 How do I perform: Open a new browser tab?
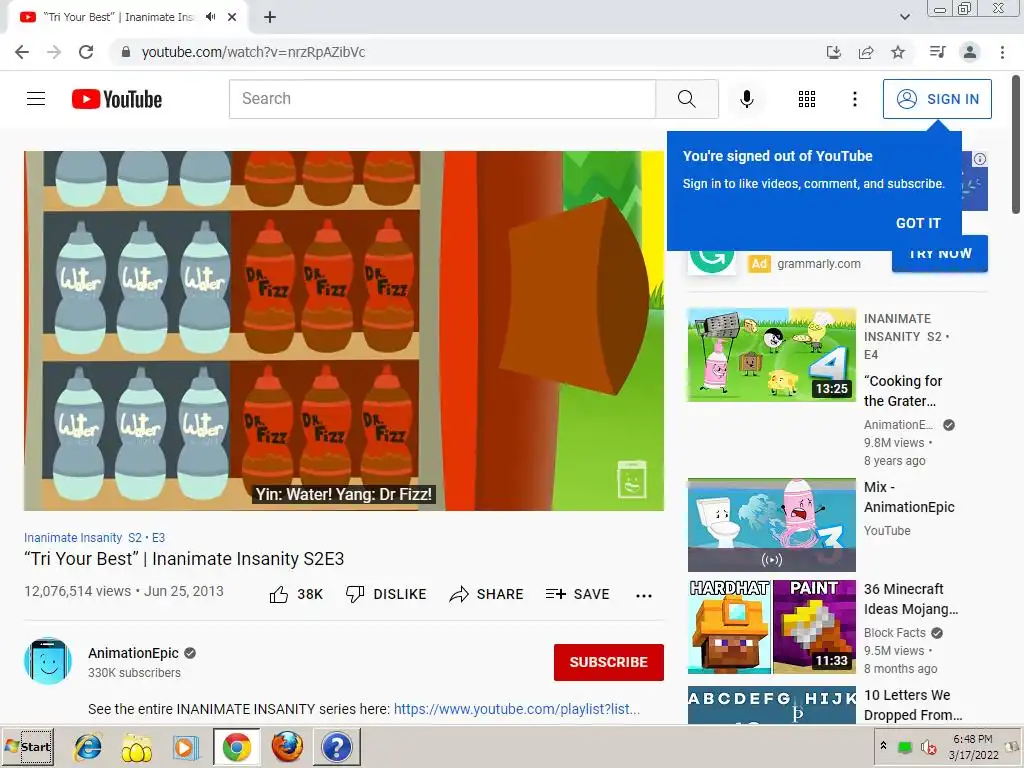[x=270, y=18]
